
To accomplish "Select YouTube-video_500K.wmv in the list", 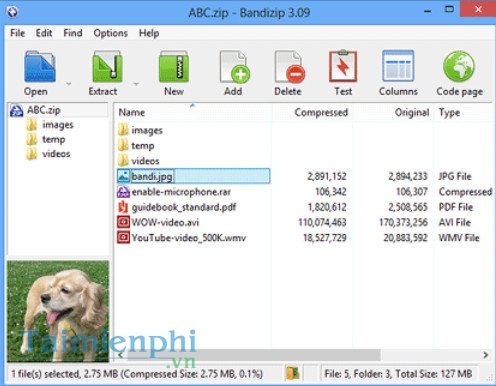I will click(189, 238).
